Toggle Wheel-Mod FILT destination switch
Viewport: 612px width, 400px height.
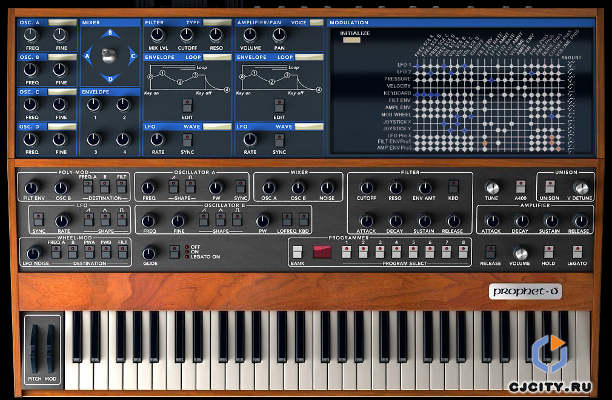123,252
